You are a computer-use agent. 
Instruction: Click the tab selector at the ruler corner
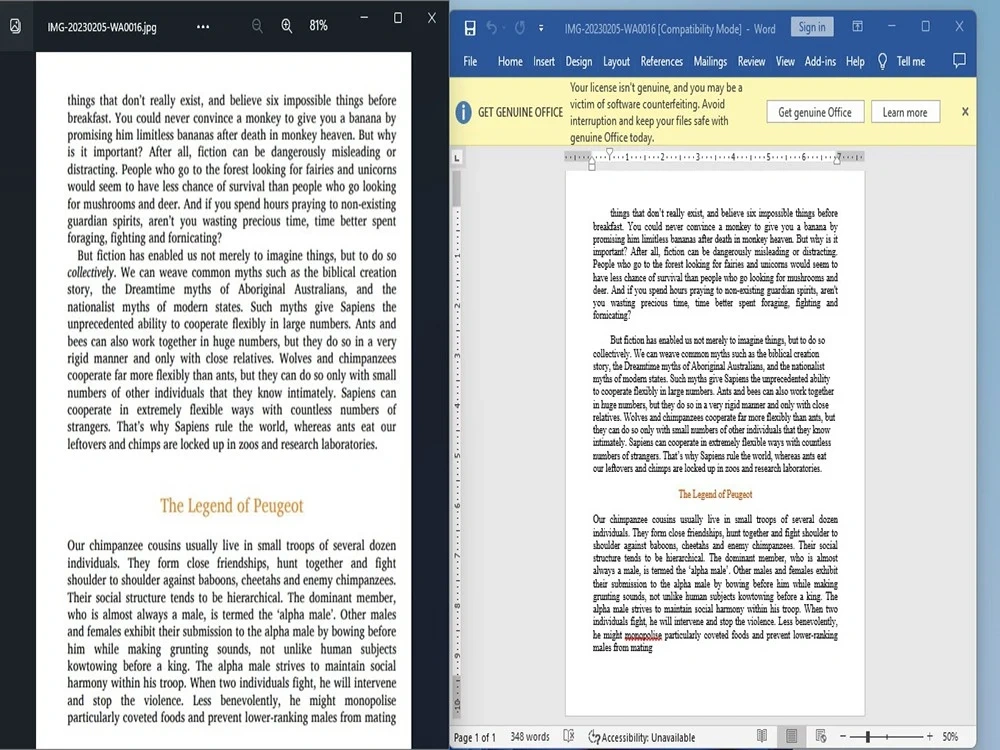pyautogui.click(x=457, y=158)
